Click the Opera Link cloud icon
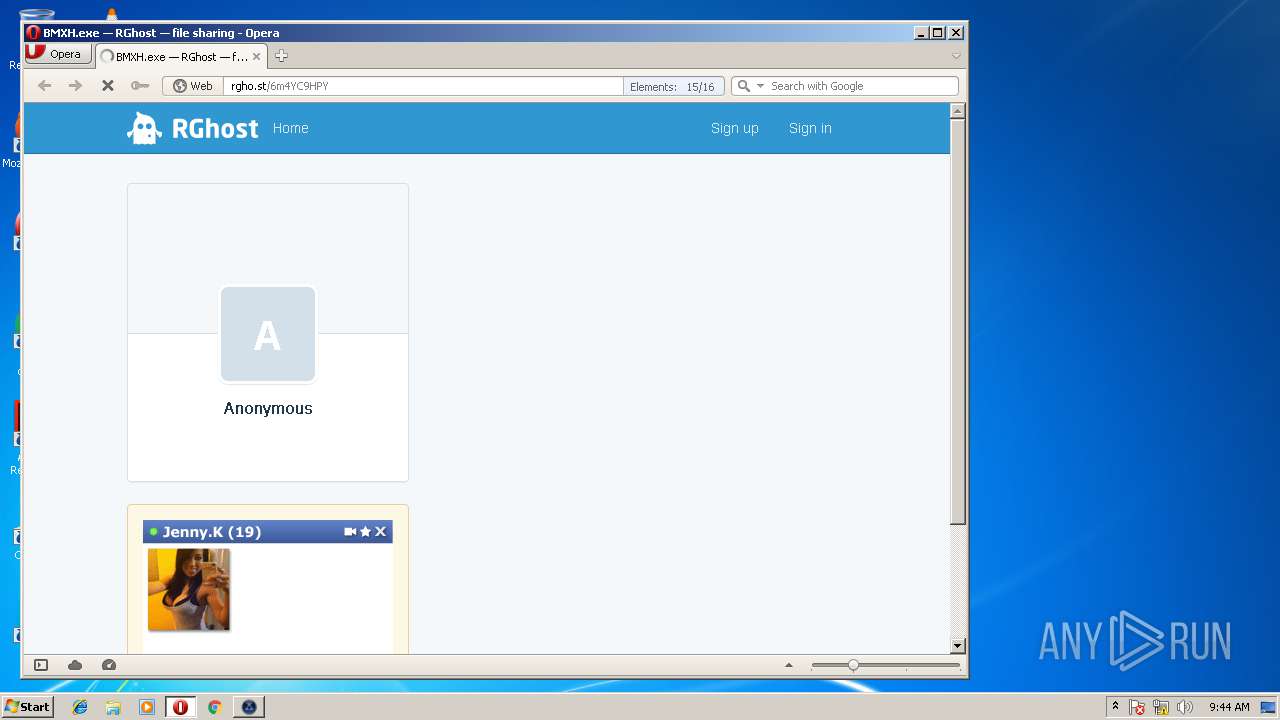 coord(75,665)
